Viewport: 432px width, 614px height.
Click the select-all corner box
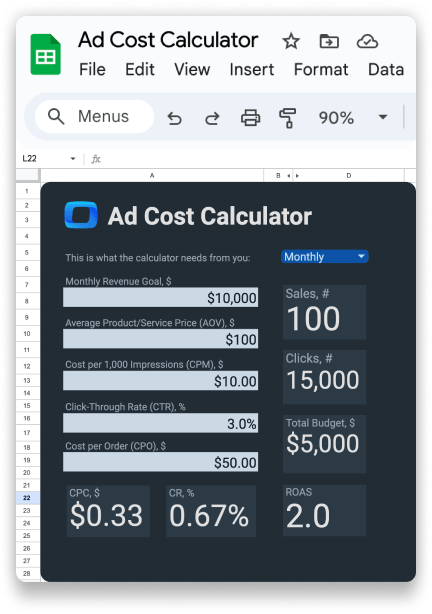(x=27, y=175)
